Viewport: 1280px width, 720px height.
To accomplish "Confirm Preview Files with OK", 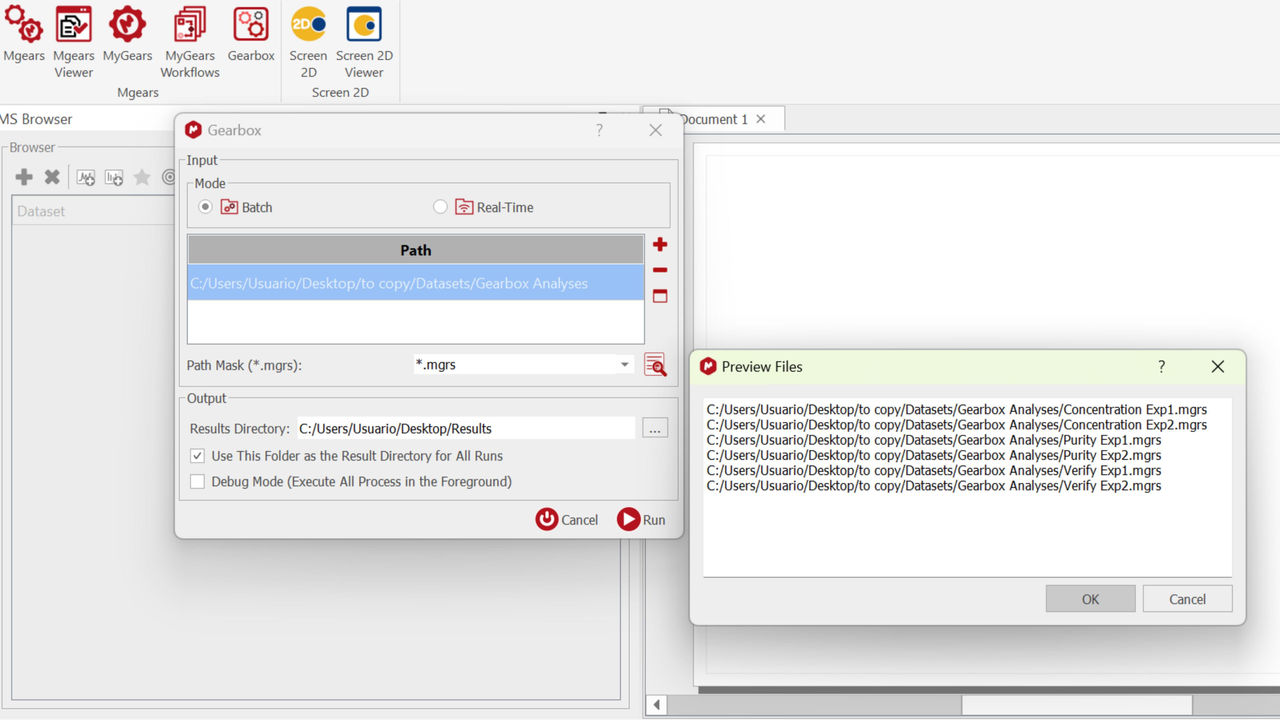I will [x=1090, y=599].
